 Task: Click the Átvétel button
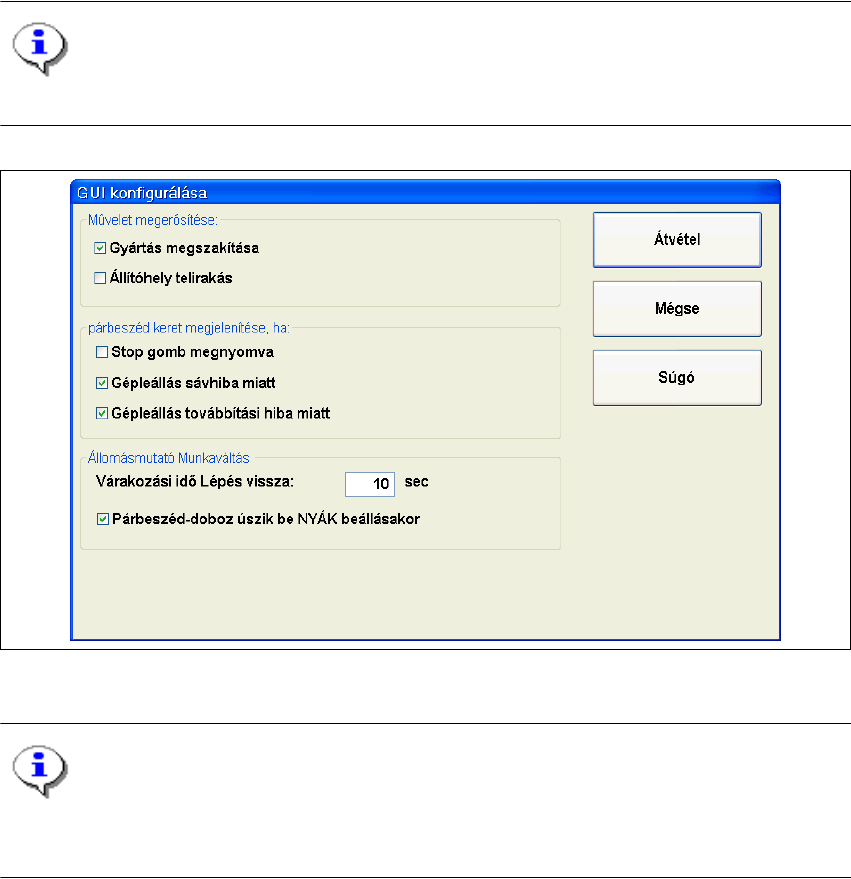coord(677,239)
